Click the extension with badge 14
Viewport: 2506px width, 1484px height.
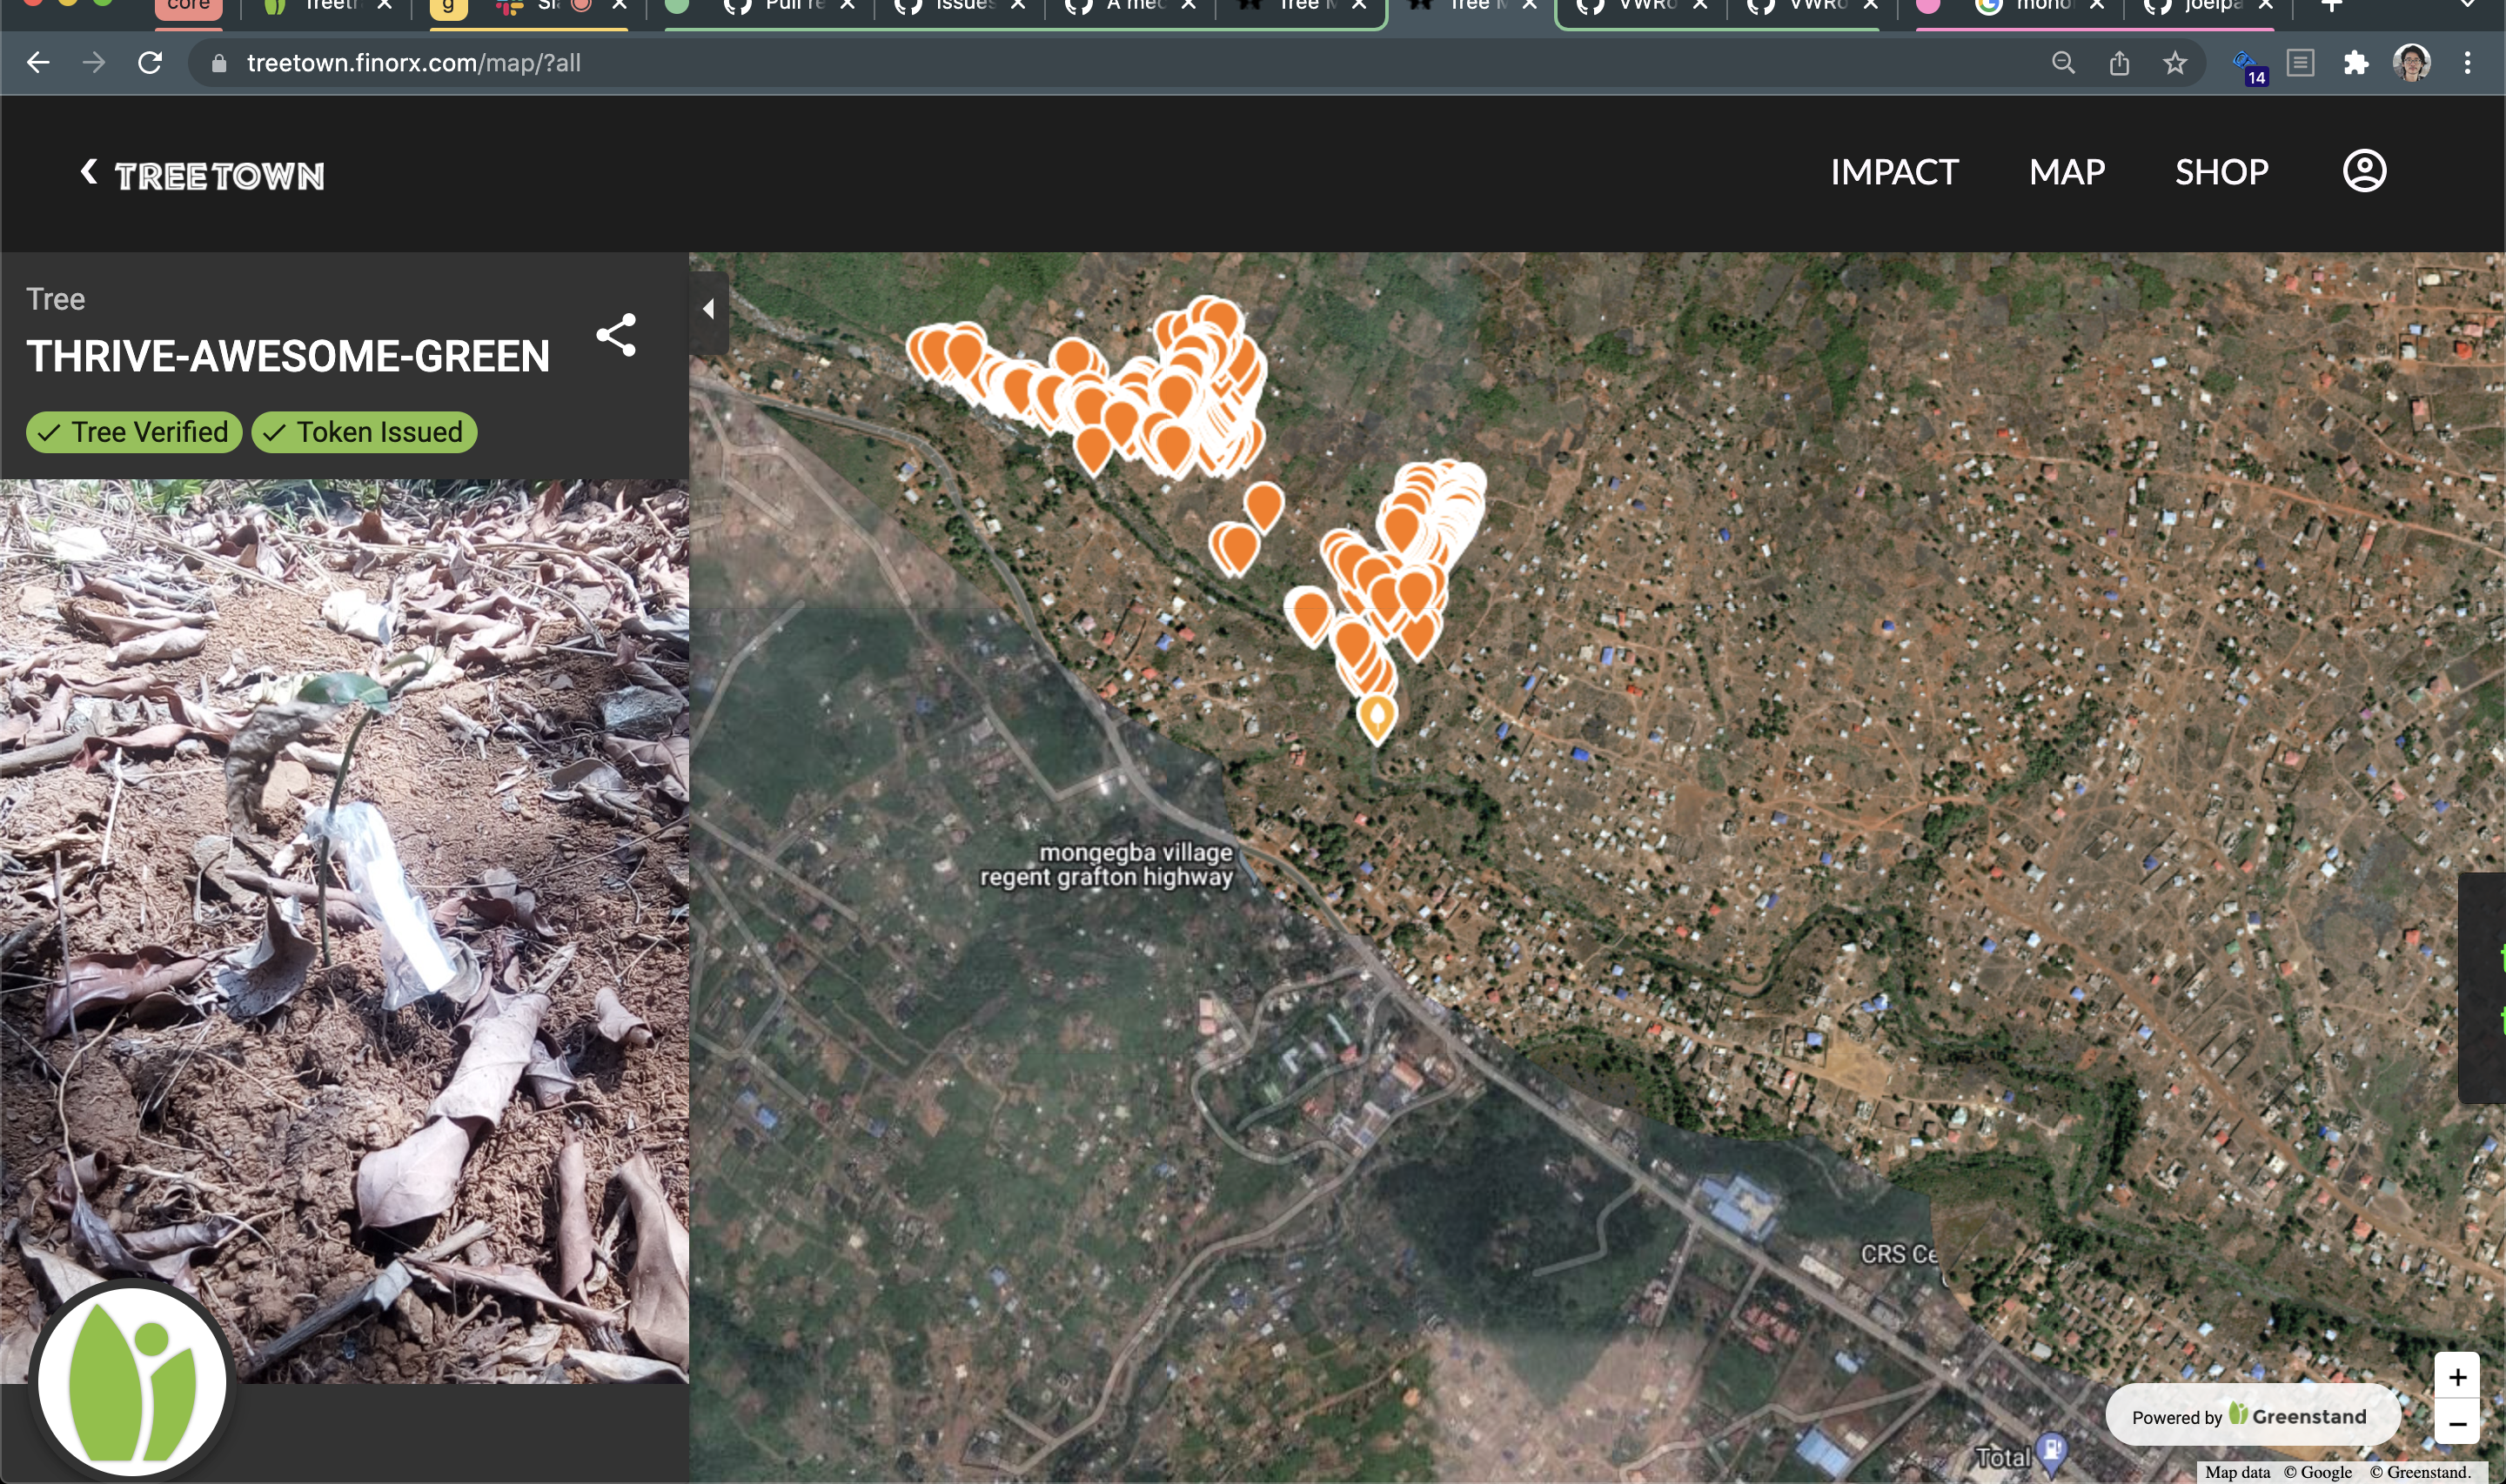coord(2248,66)
